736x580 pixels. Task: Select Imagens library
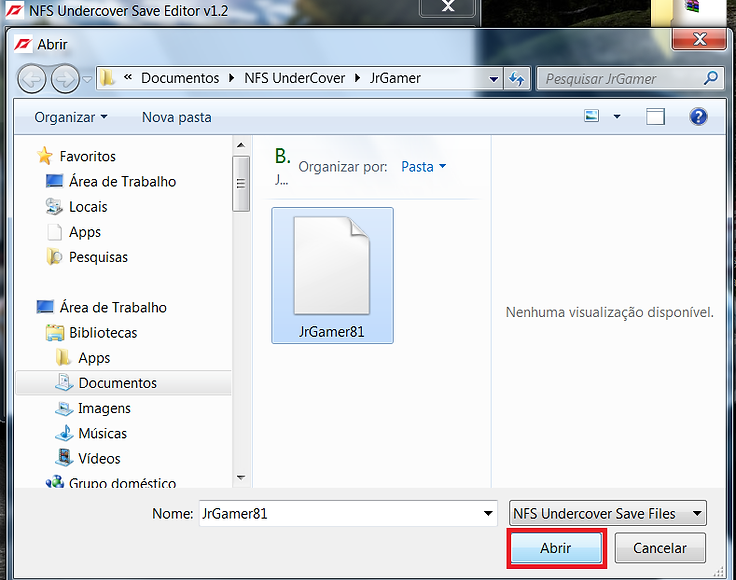pyautogui.click(x=104, y=409)
